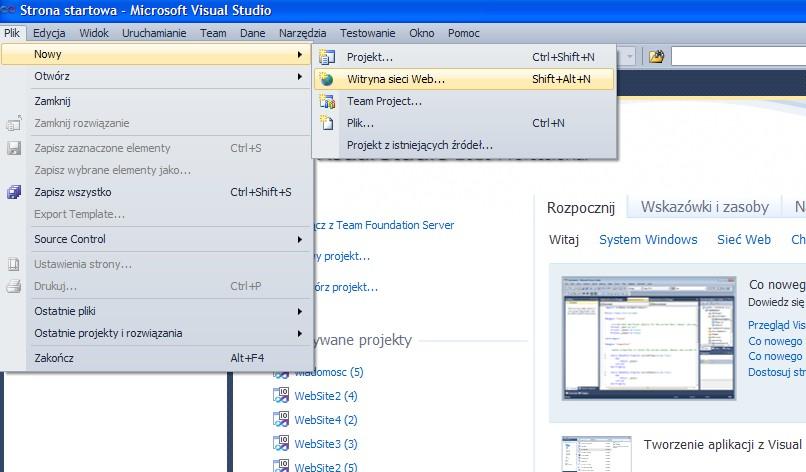This screenshot has width=806, height=472.
Task: Switch to the Rozpocznij tab
Action: coord(581,208)
